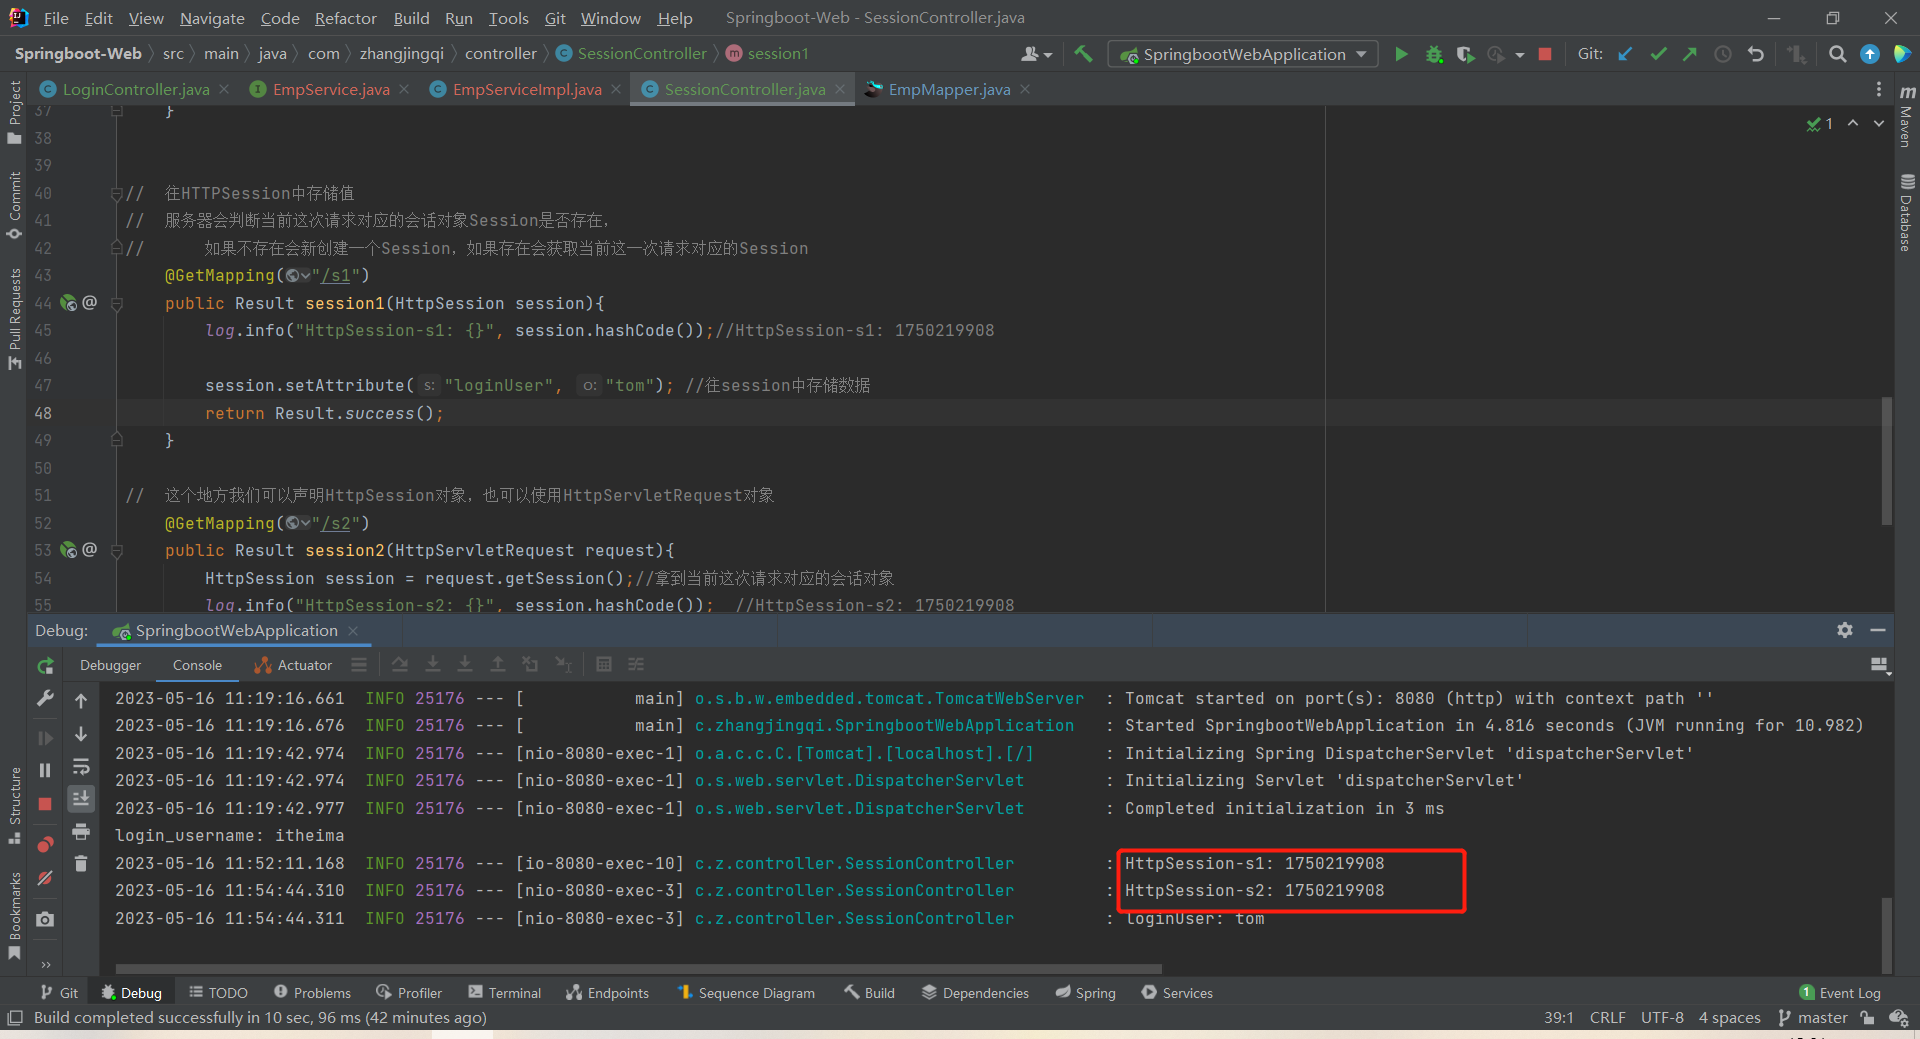Open the user/code-with-me dropdown
This screenshot has width=1920, height=1039.
1036,54
